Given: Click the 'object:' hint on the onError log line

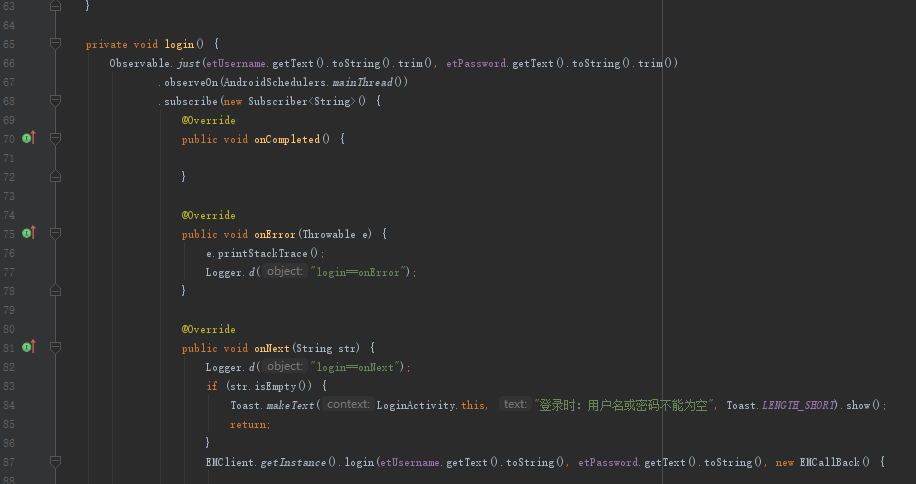Looking at the screenshot, I should pyautogui.click(x=284, y=271).
